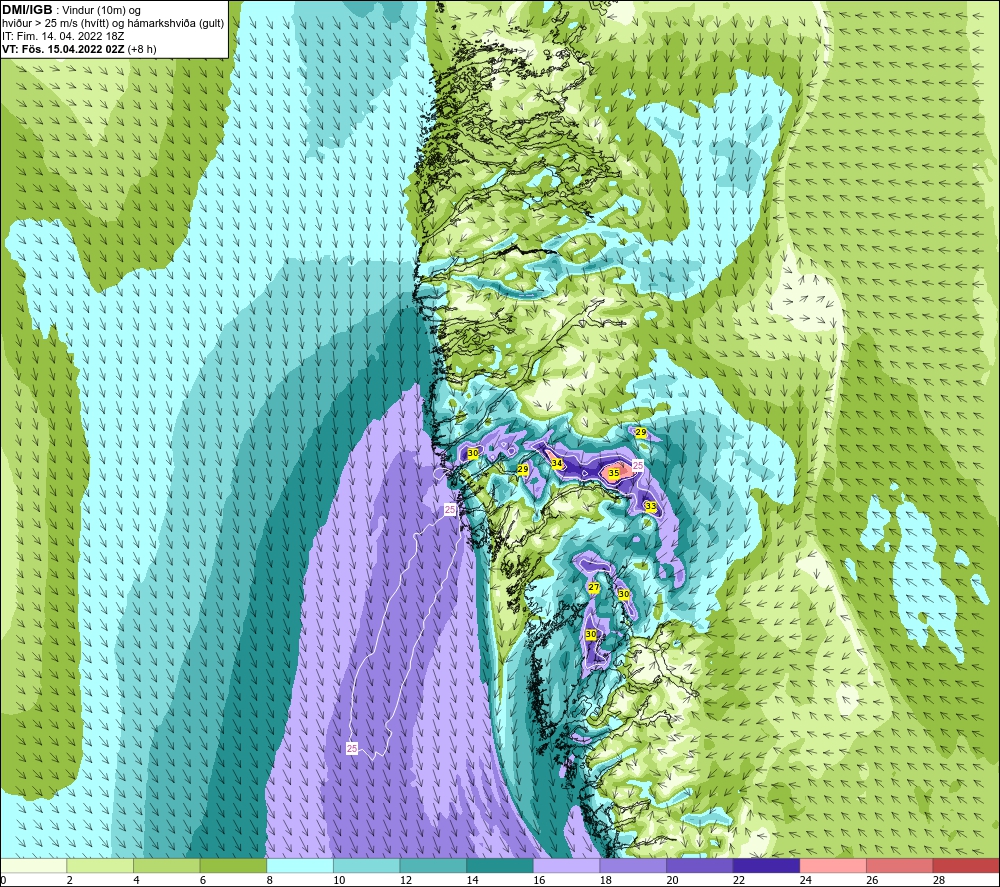Viewport: 1000px width, 887px height.
Task: Click the 16–18 m/s lavender legend swatch
Action: coord(566,866)
